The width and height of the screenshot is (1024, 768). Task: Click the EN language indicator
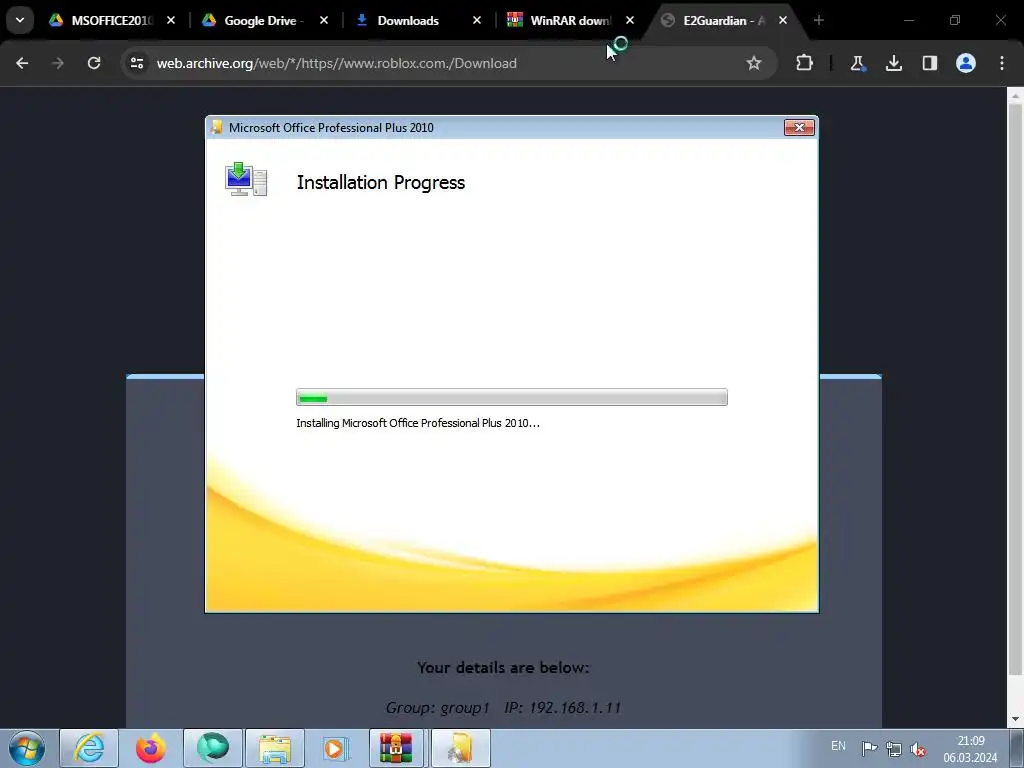point(839,746)
